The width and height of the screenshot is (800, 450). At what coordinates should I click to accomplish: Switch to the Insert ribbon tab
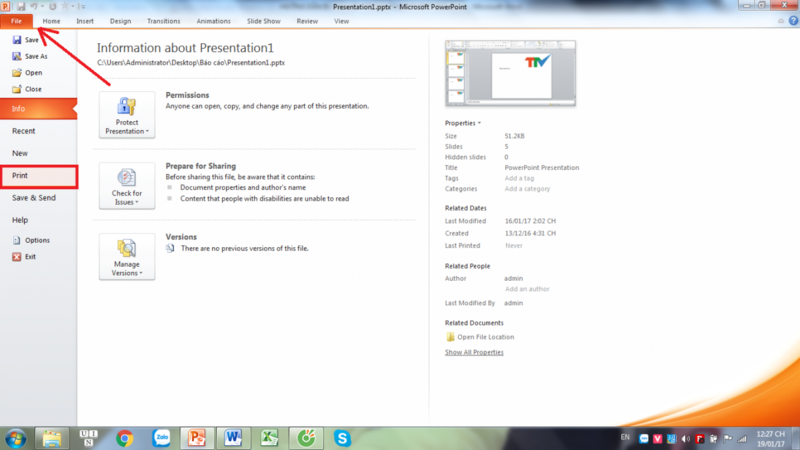[x=85, y=21]
